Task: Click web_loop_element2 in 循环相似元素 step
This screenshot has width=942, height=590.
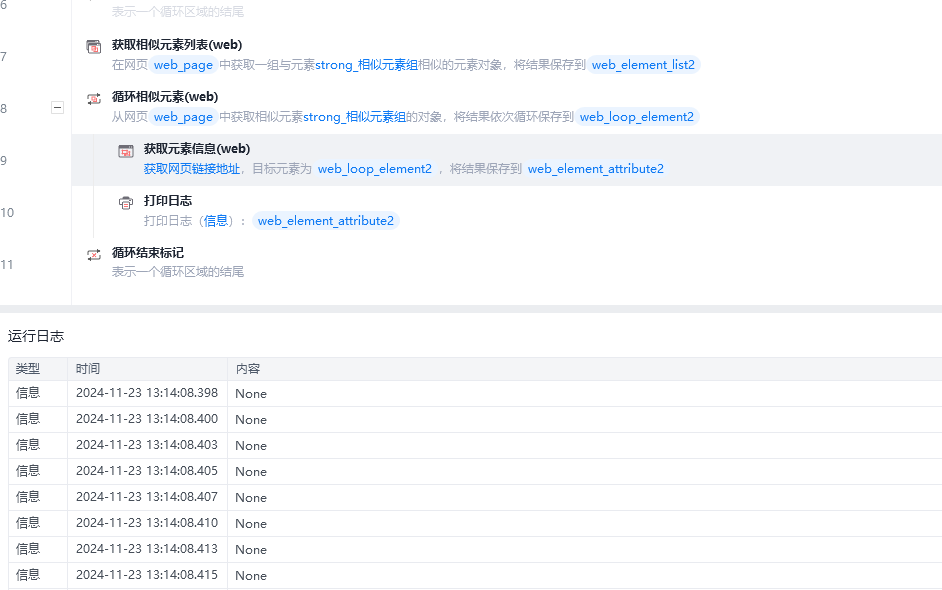Action: tap(636, 117)
